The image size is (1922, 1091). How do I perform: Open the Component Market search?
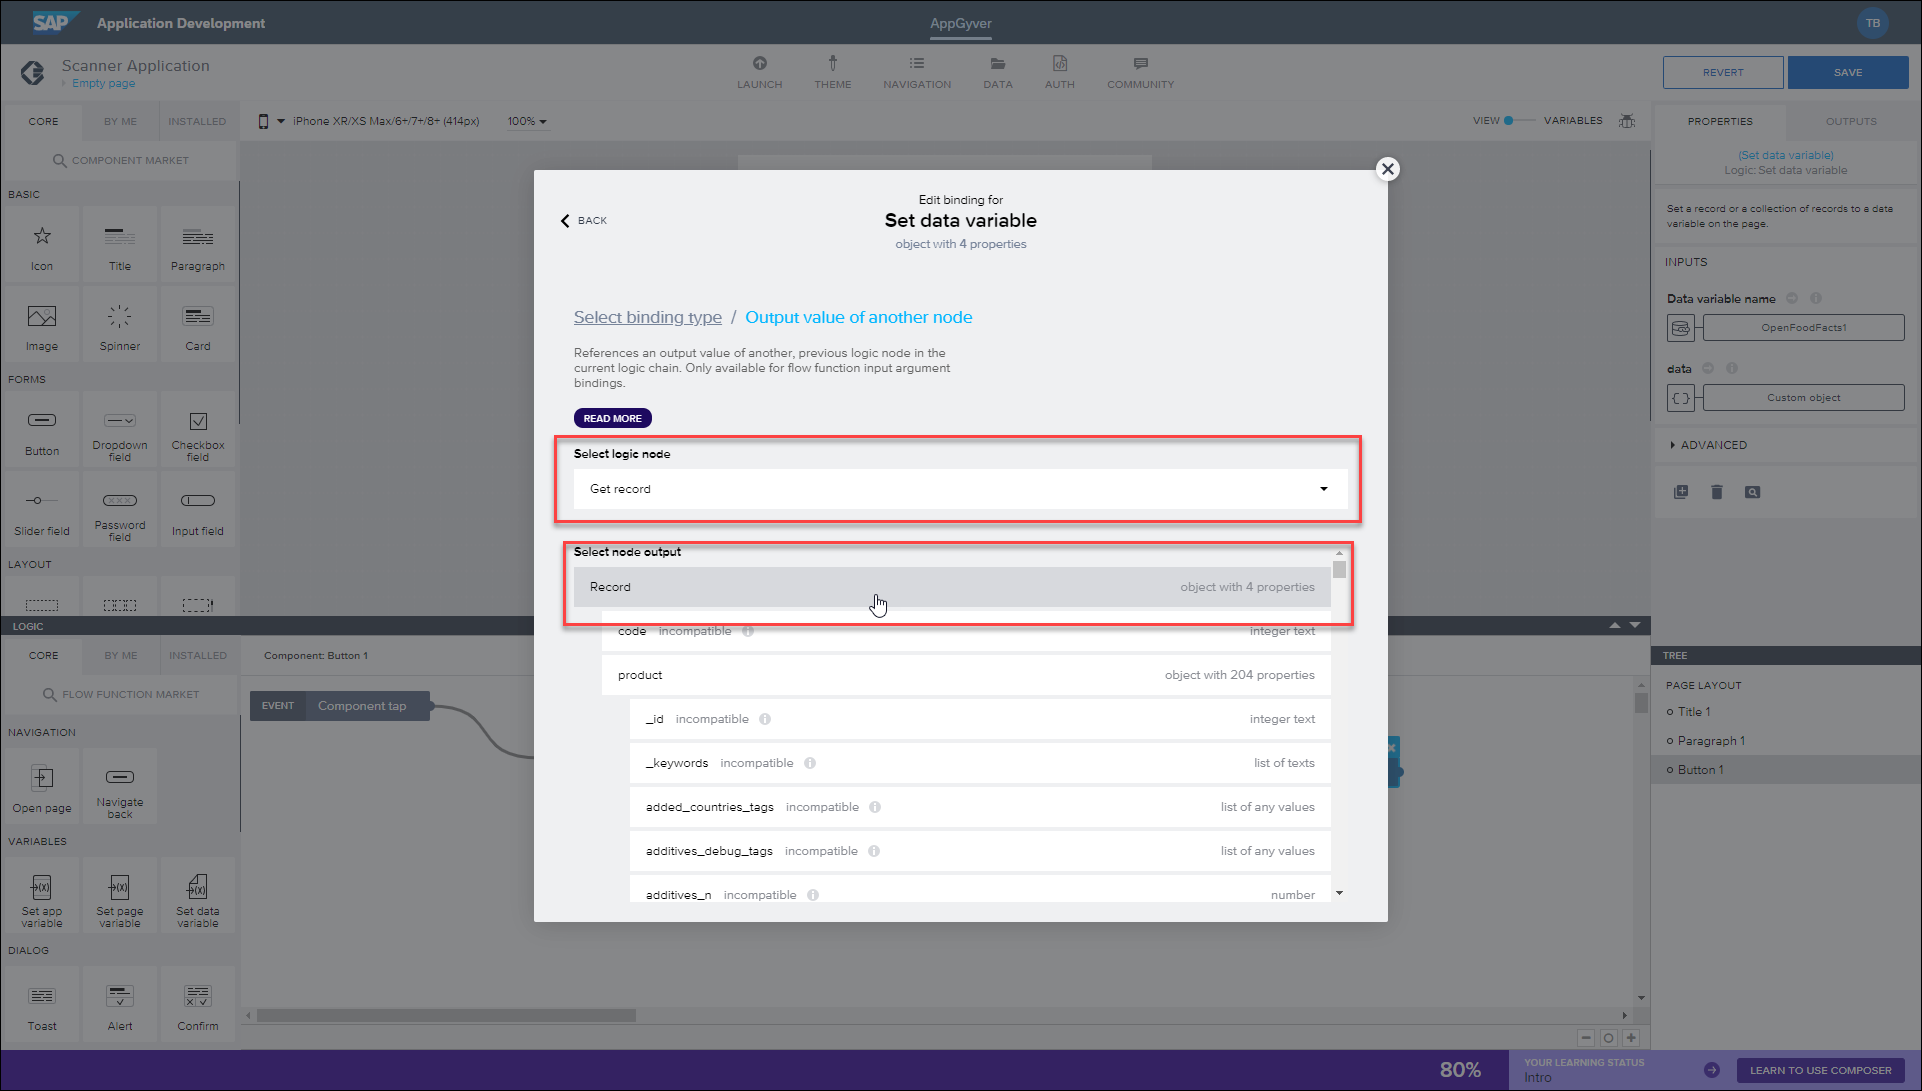coord(120,160)
